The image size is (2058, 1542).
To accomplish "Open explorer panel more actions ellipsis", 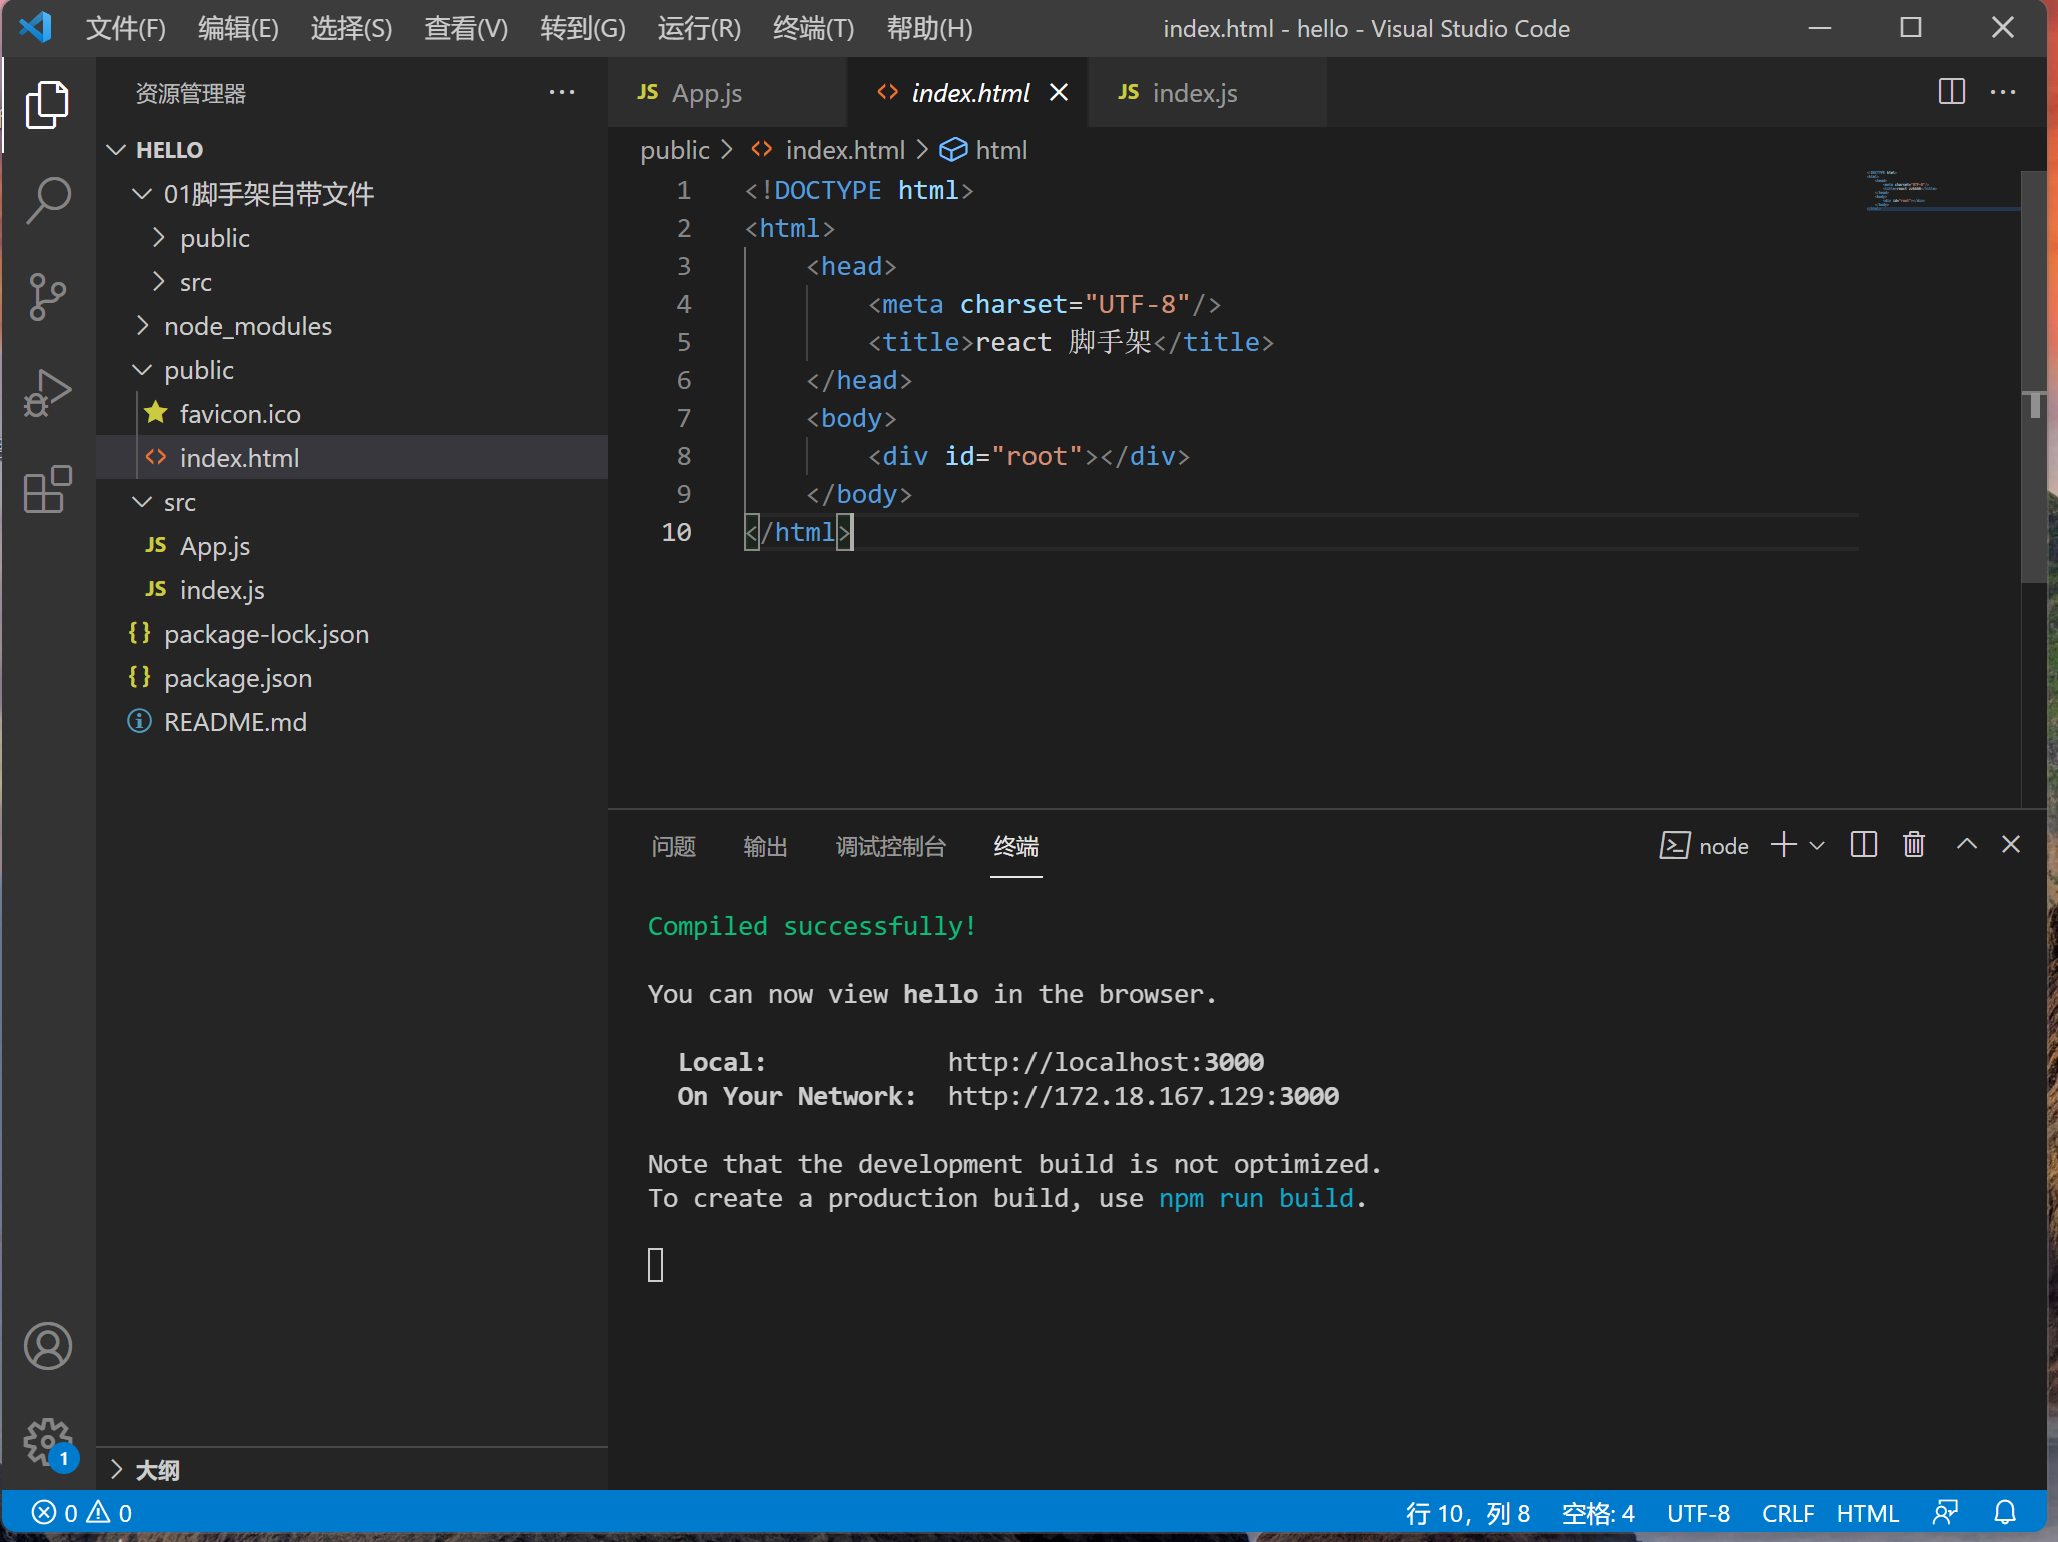I will [562, 93].
